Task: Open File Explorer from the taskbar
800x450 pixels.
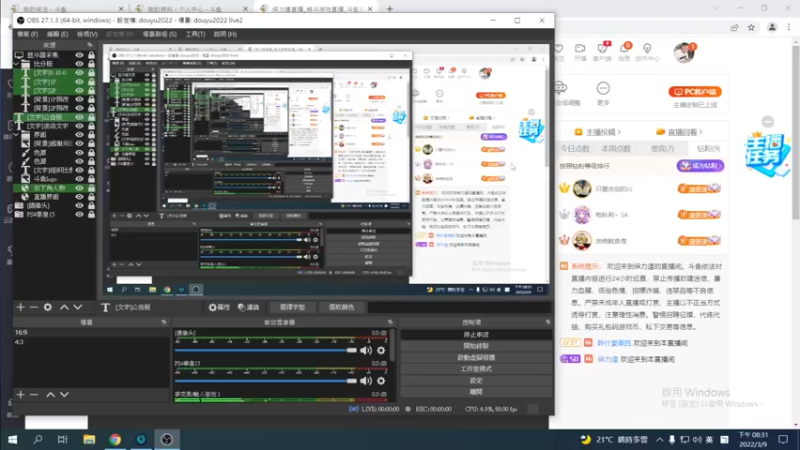Action: [x=89, y=439]
